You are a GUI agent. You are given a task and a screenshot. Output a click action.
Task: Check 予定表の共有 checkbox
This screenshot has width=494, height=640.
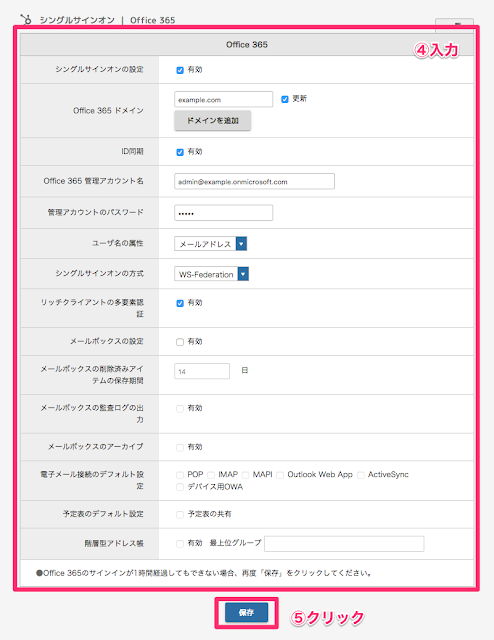[x=180, y=515]
